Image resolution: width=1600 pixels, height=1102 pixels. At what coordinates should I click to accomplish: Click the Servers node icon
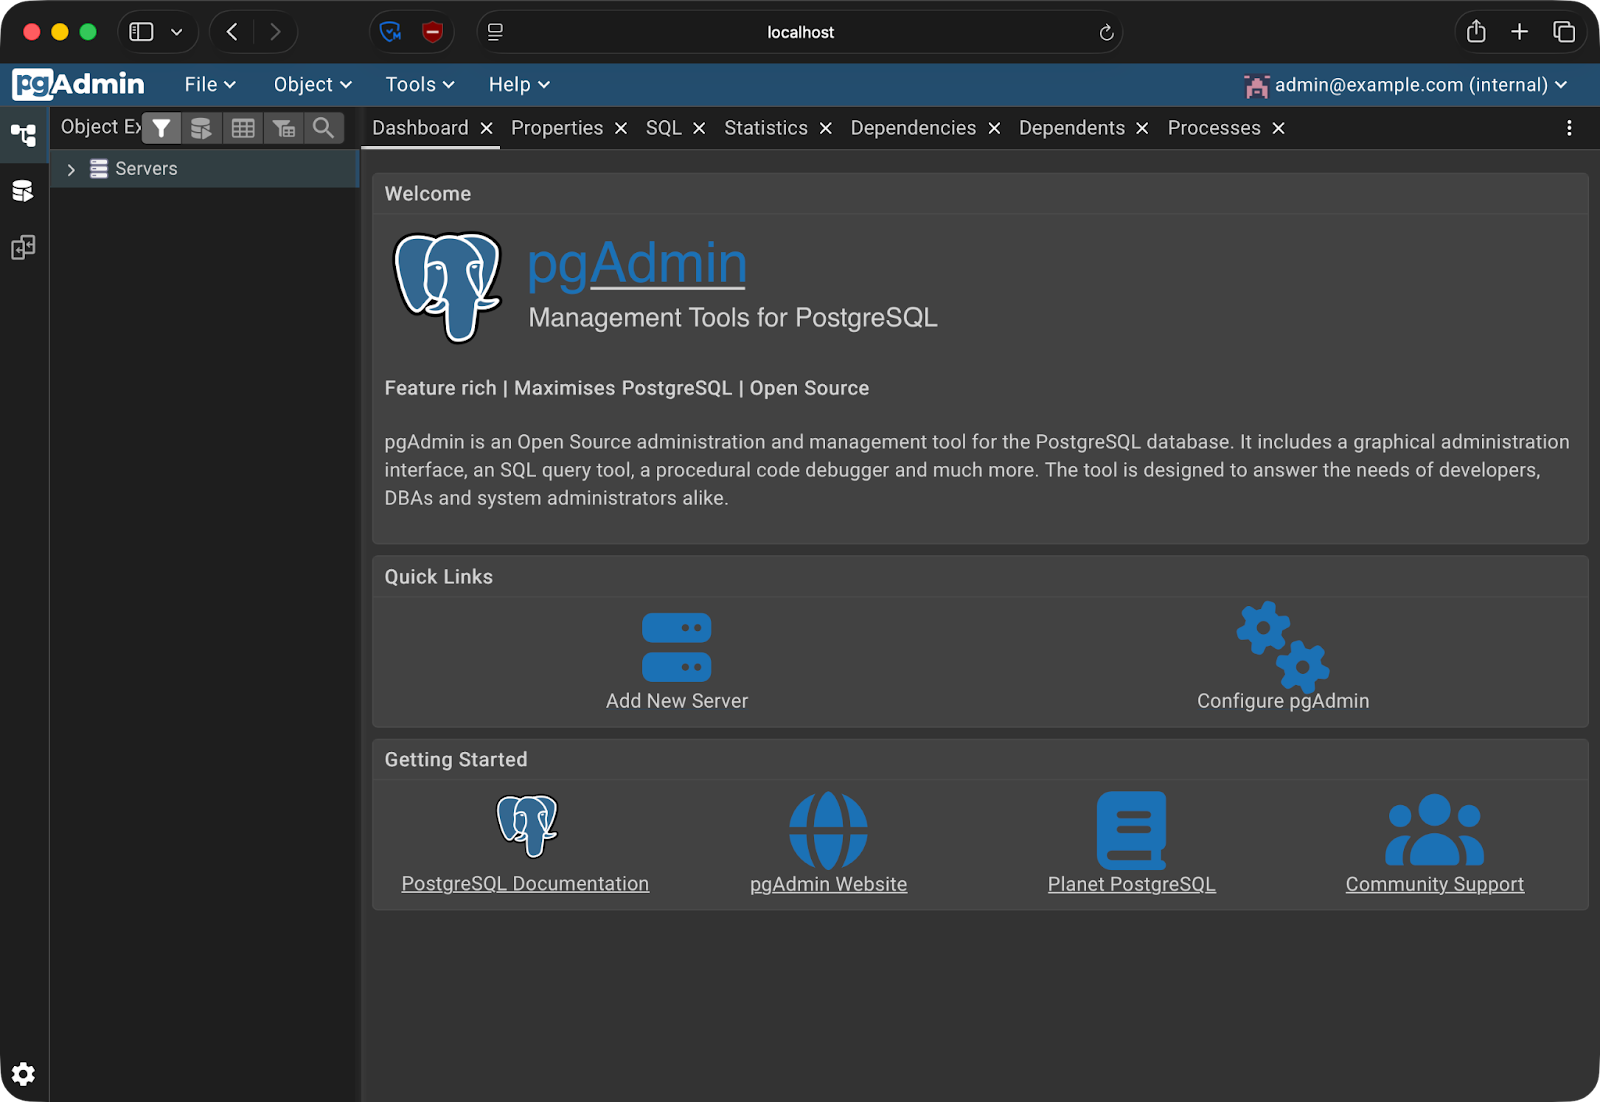[99, 169]
